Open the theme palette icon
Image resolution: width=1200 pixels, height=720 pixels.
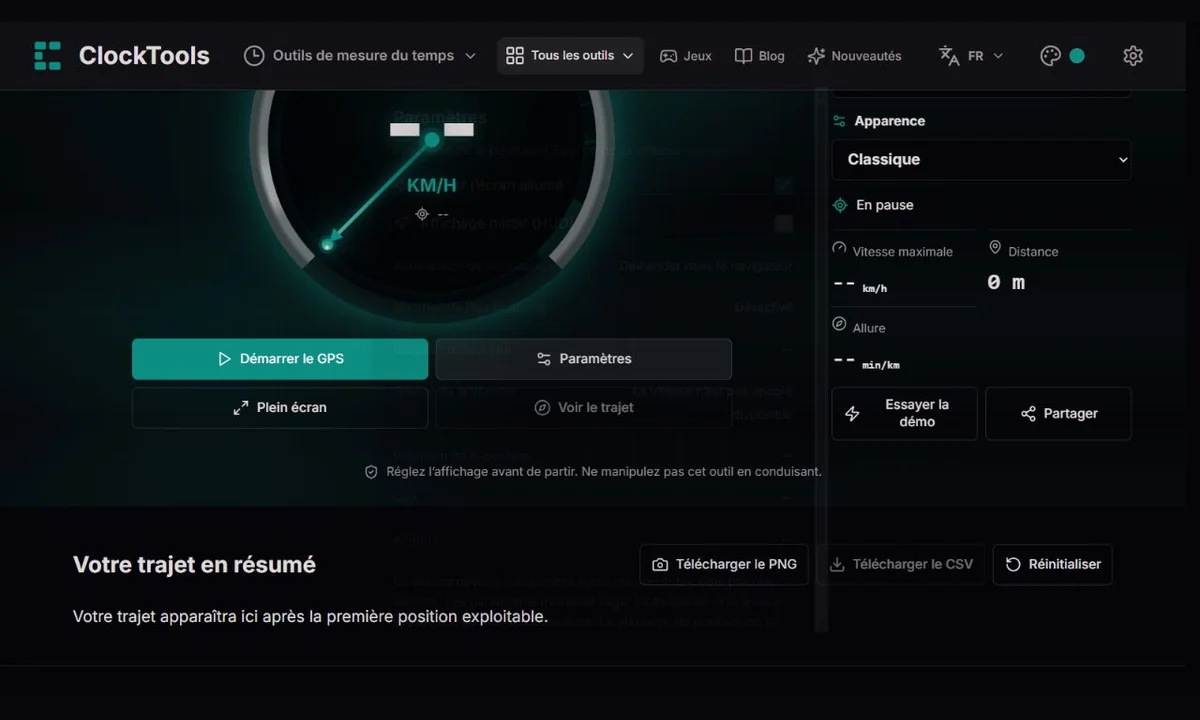pos(1050,56)
